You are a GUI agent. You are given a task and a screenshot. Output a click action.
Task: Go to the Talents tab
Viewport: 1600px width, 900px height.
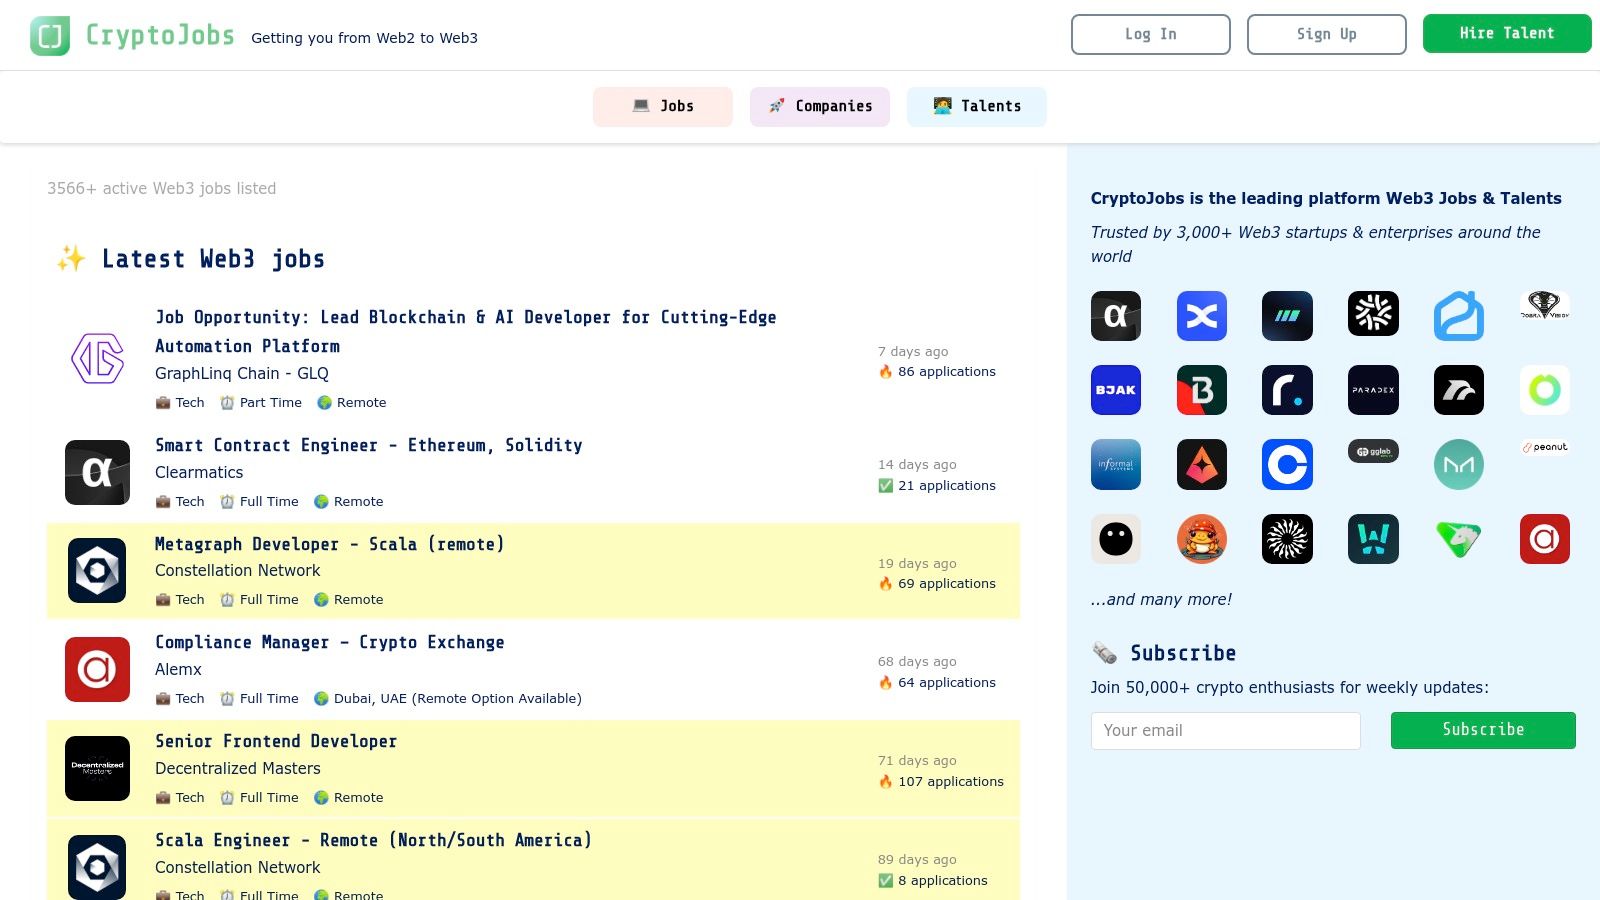coord(977,107)
